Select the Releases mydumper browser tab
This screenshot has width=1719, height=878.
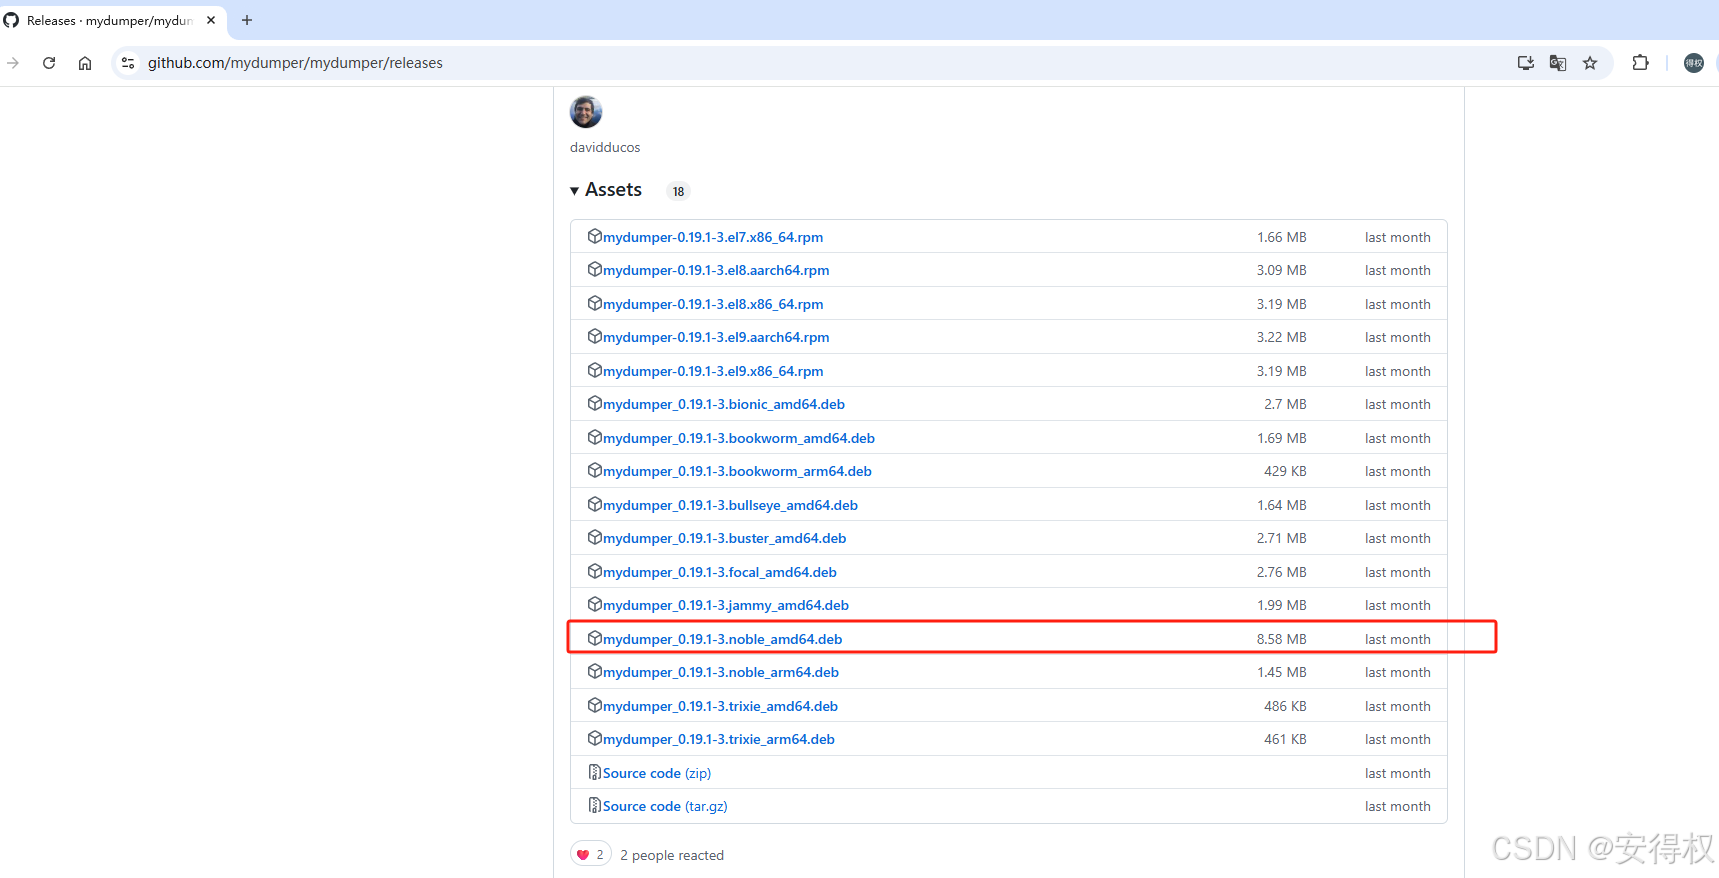(112, 20)
